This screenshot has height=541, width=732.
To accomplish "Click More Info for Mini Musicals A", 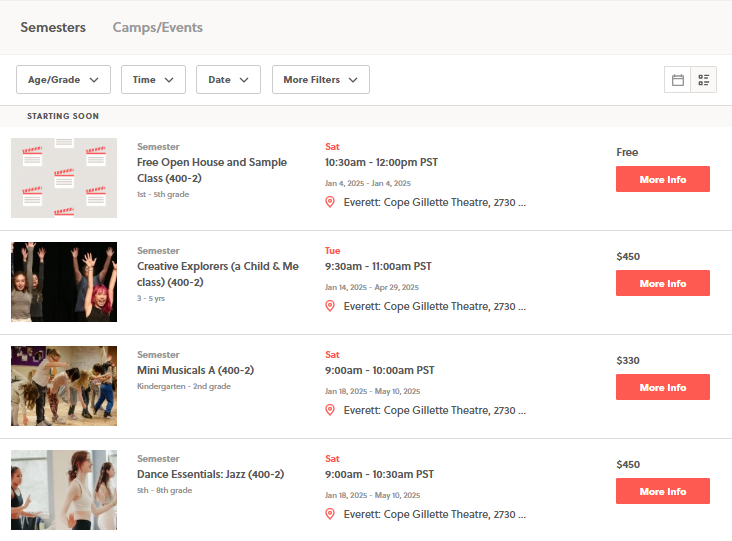I will coord(663,388).
